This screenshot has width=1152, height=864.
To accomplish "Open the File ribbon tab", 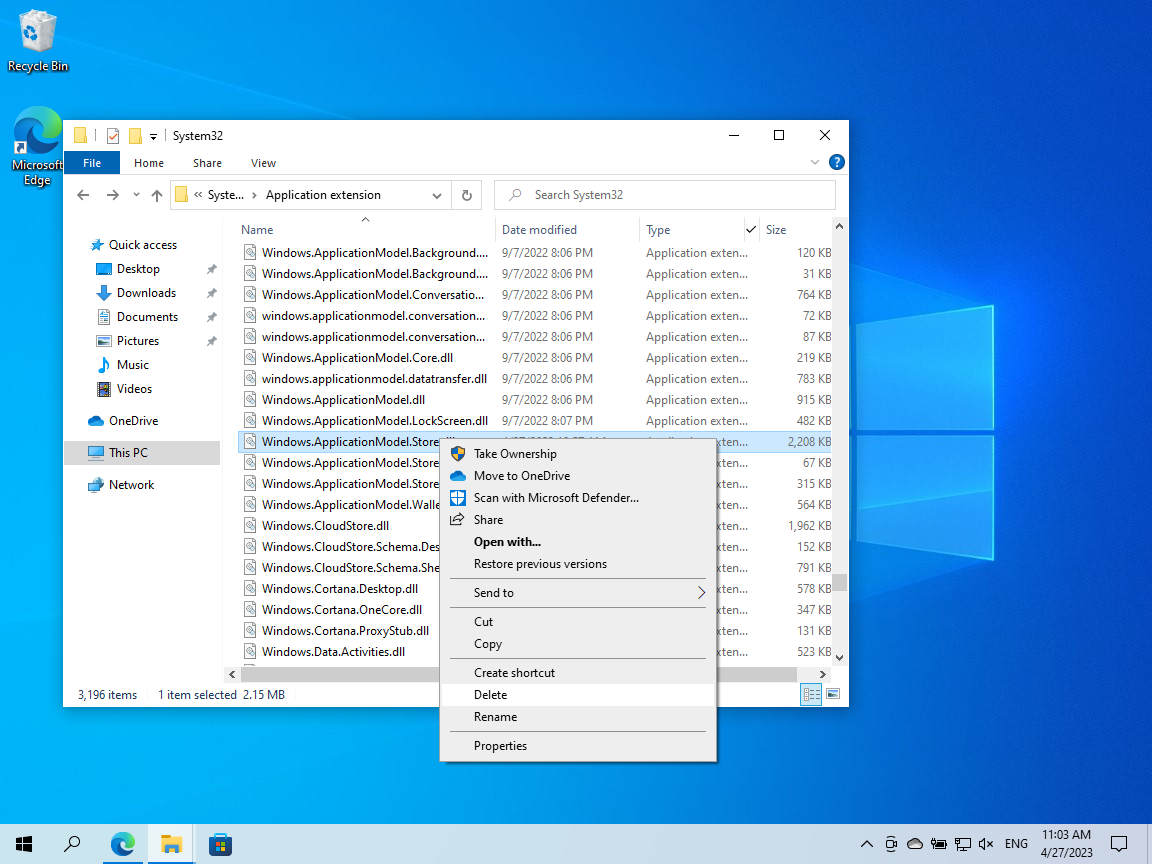I will [x=92, y=163].
